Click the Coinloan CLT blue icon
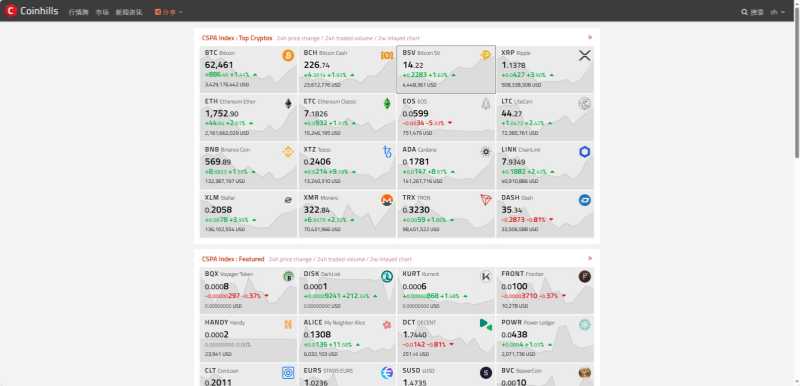This screenshot has width=800, height=386. 288,373
